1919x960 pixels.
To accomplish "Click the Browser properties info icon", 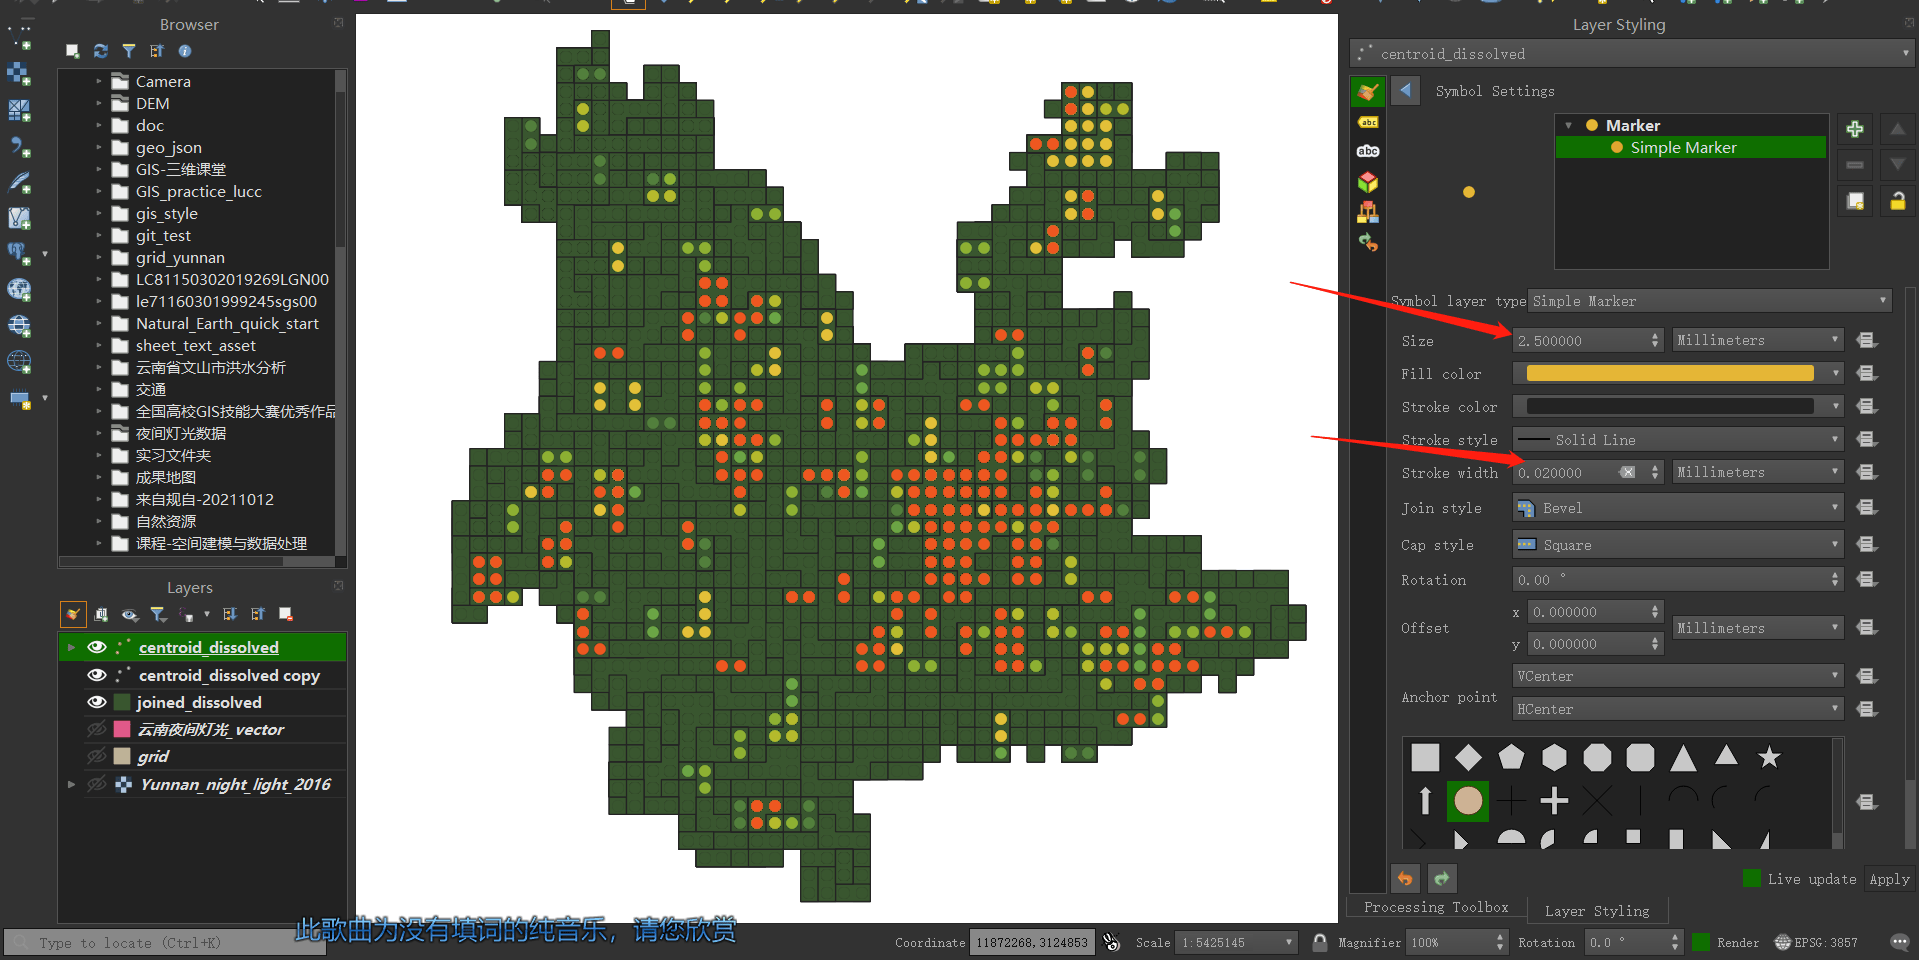I will 185,51.
